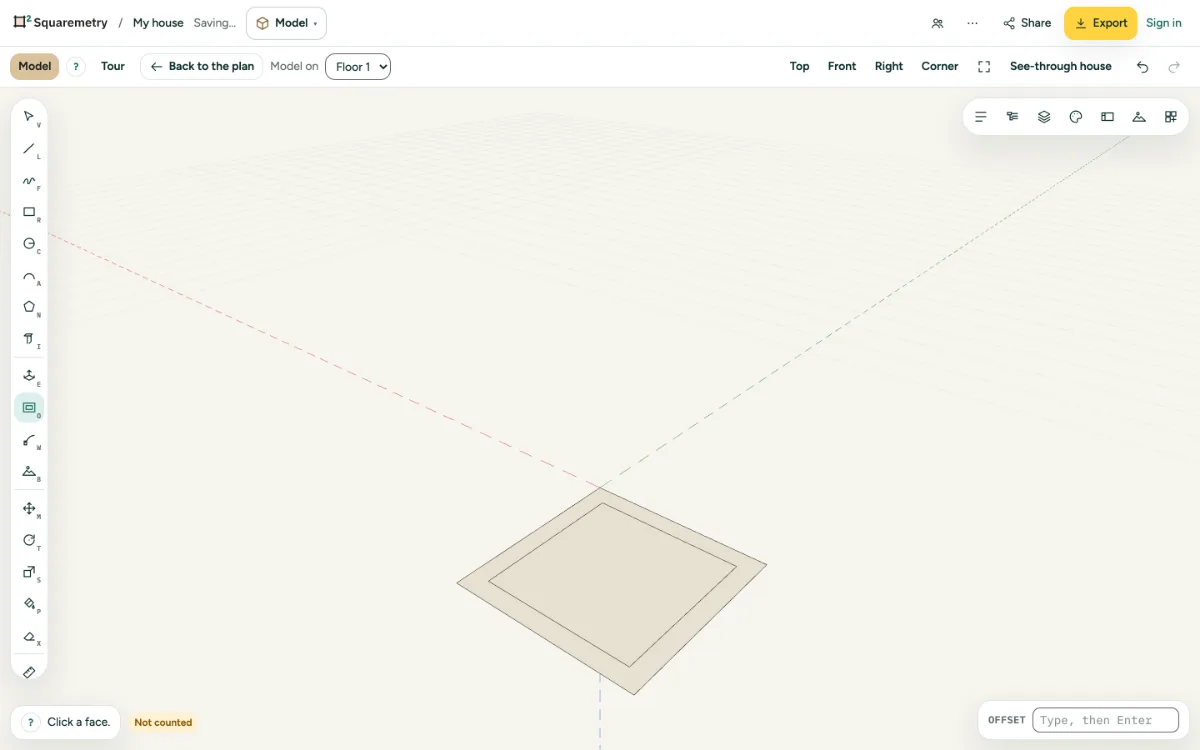This screenshot has height=750, width=1200.
Task: Pick the Rectangle tool
Action: [29, 213]
